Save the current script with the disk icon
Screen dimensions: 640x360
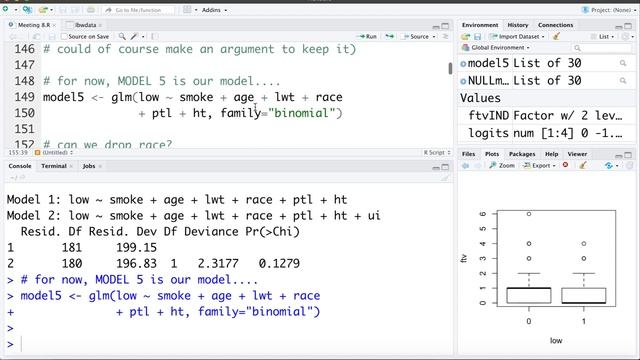pyautogui.click(x=51, y=37)
